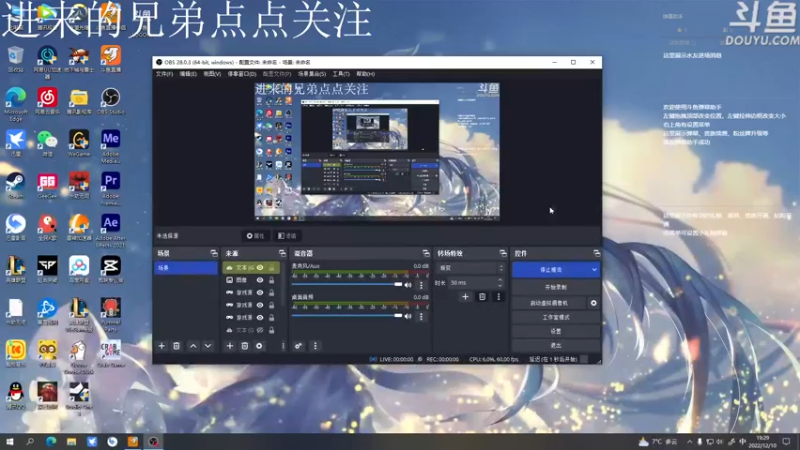Pop out the 混音器 (Mixer) dock panel
Screen dimensions: 800x450
coord(426,253)
